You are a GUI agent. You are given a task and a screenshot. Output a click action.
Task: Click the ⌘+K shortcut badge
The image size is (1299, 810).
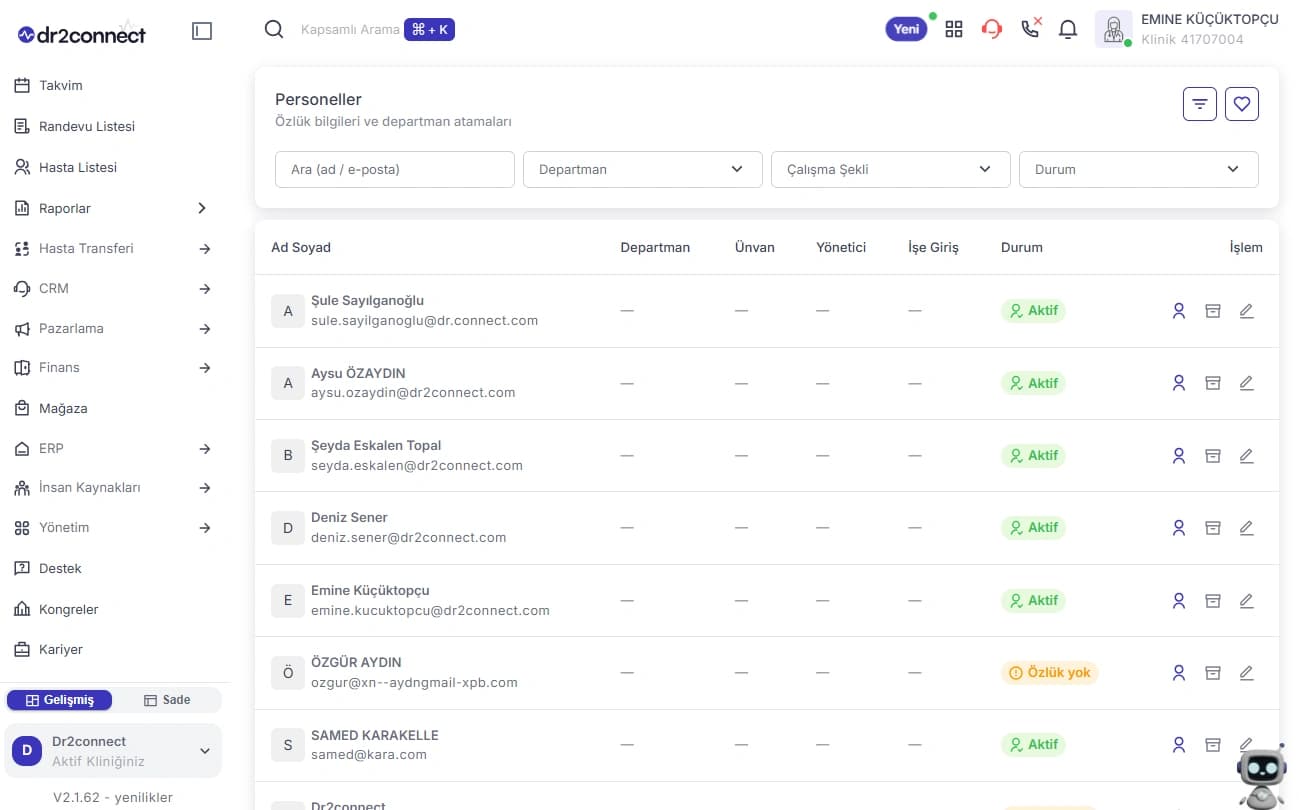point(429,29)
